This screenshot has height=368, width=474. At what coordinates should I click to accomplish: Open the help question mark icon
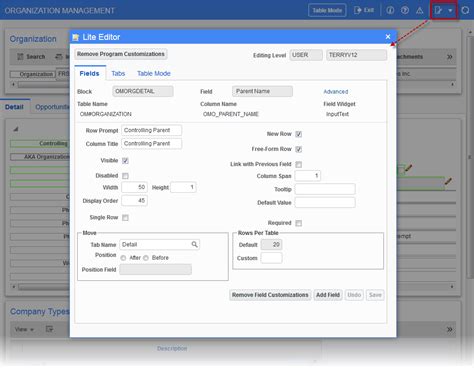(405, 10)
